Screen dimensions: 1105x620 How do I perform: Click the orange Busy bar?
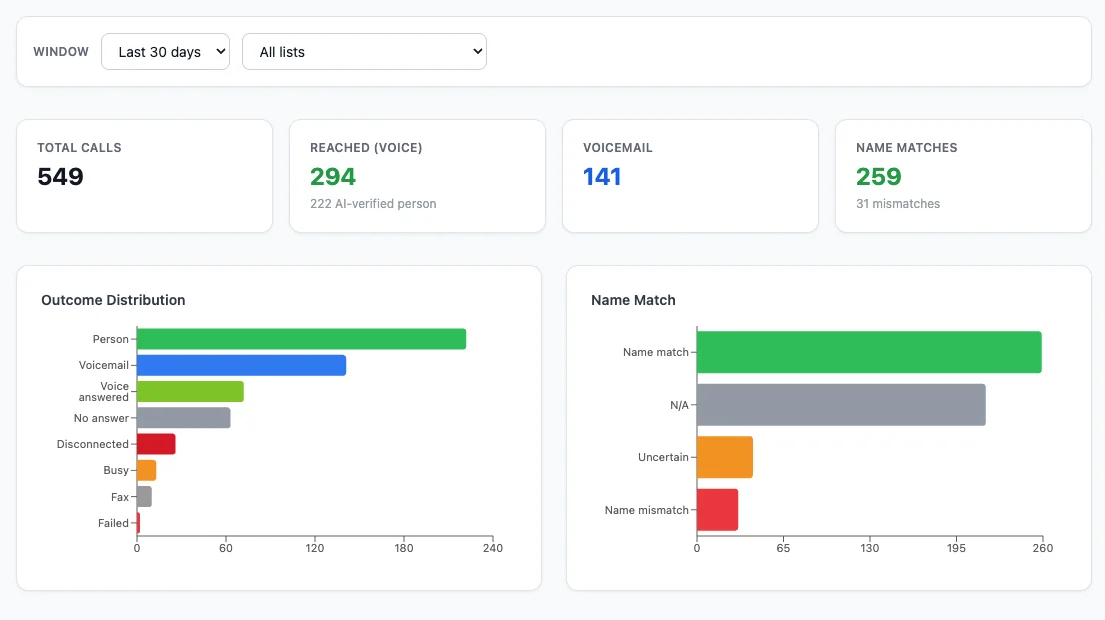(x=146, y=470)
